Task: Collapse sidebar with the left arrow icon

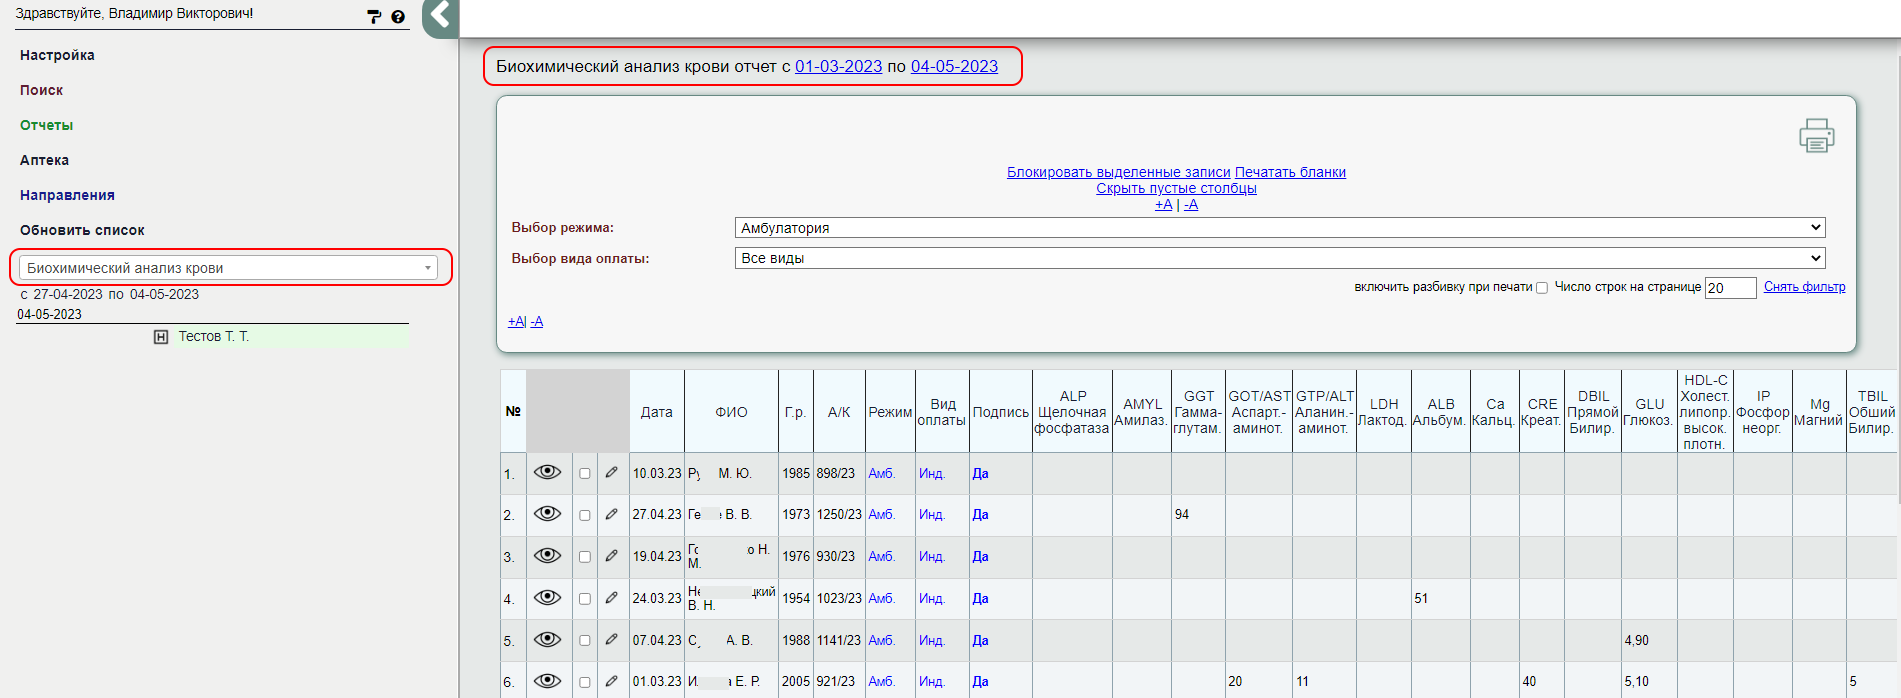Action: tap(440, 16)
